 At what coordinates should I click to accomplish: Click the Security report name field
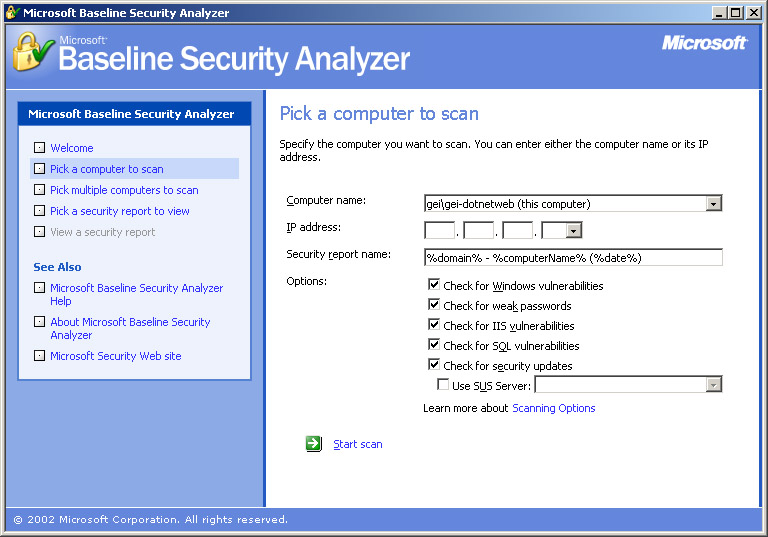click(x=572, y=257)
